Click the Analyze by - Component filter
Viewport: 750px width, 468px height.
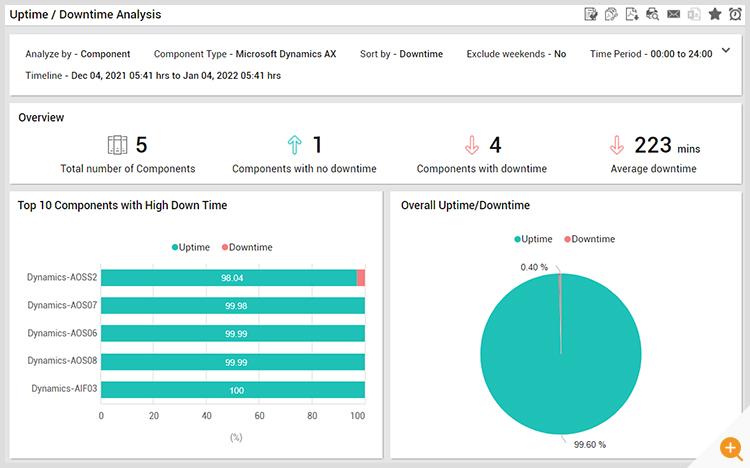(x=77, y=54)
